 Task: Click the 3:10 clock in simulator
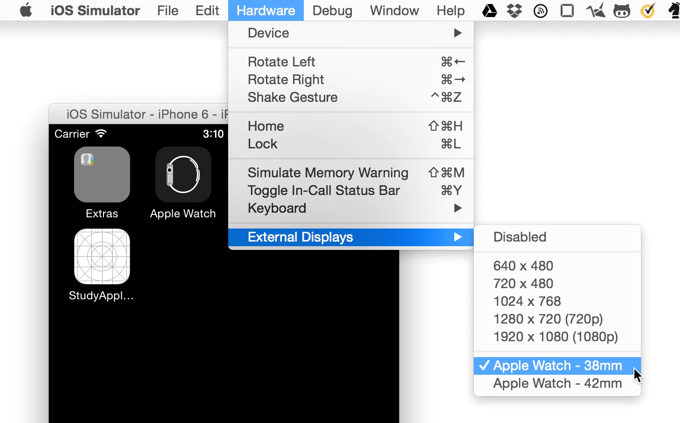[x=213, y=134]
